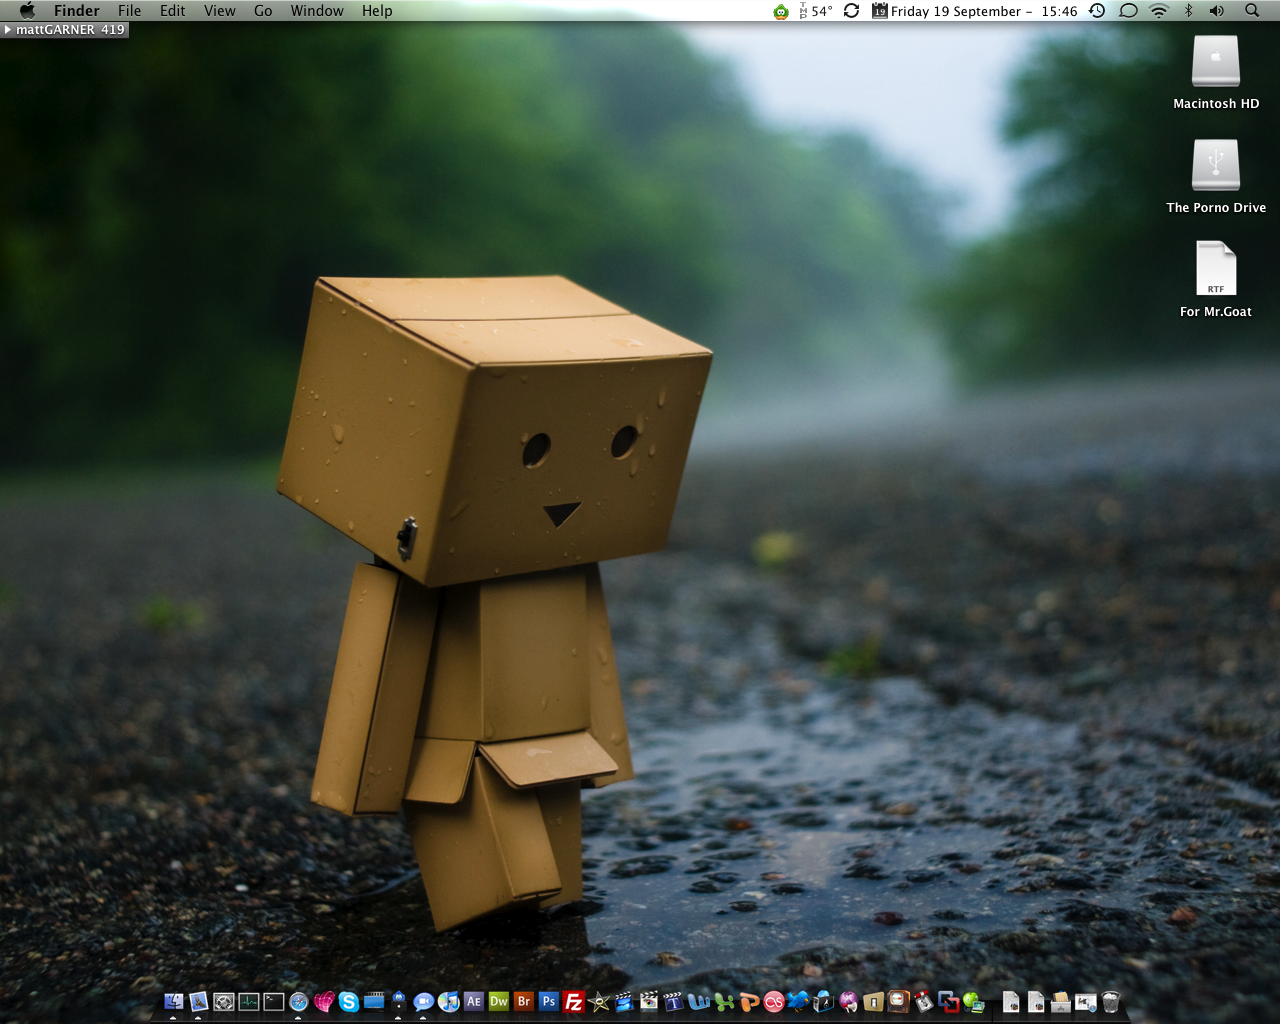Screen dimensions: 1280x1024
Task: Open Last.fm app in the dock
Action: [x=774, y=1001]
